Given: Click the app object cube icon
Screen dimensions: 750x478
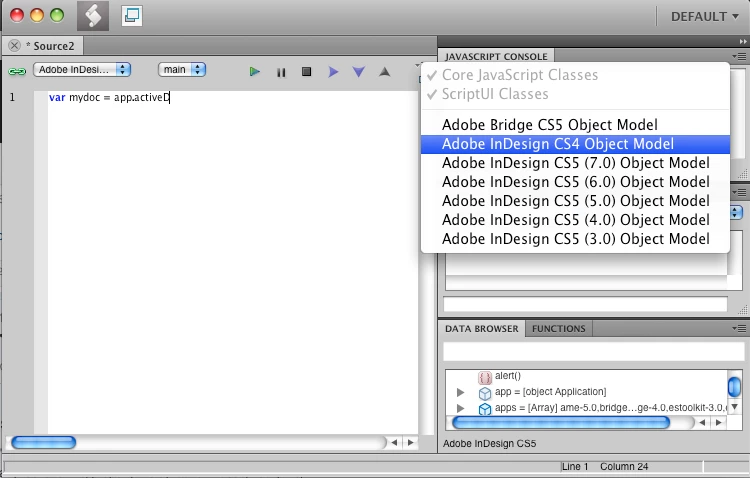Looking at the screenshot, I should tap(485, 393).
